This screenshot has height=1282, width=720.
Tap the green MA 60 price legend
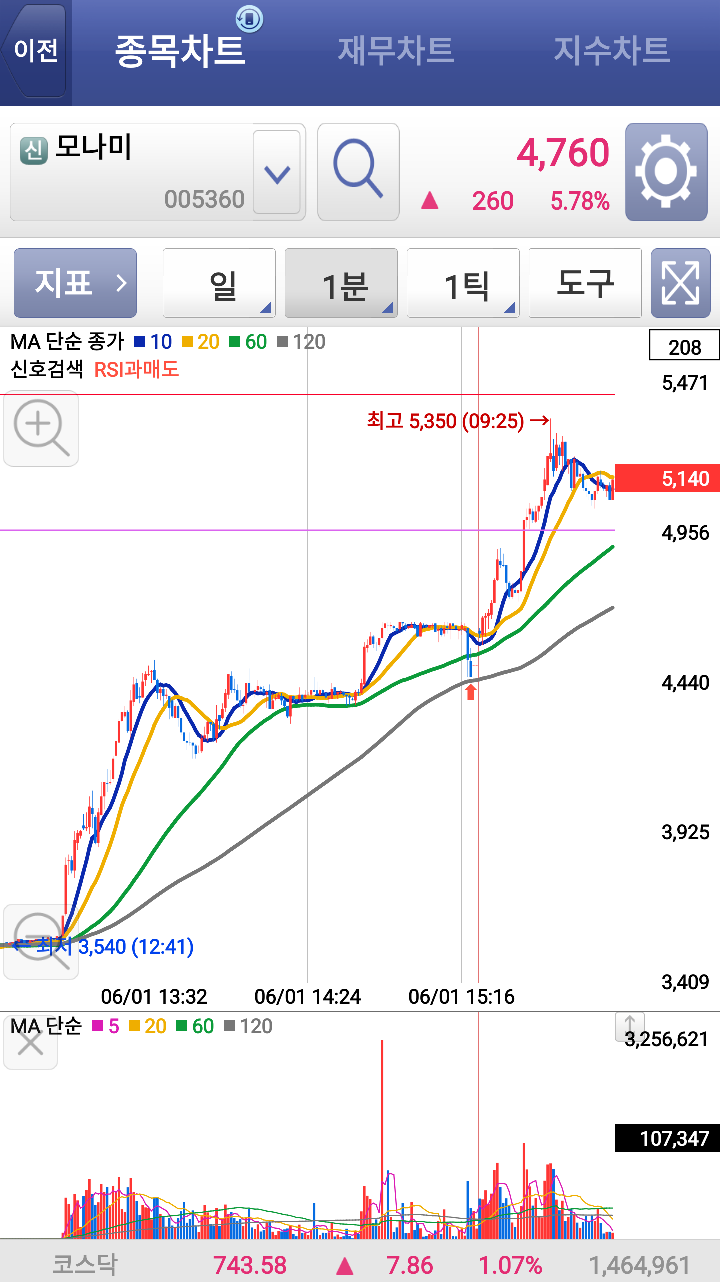coord(249,342)
